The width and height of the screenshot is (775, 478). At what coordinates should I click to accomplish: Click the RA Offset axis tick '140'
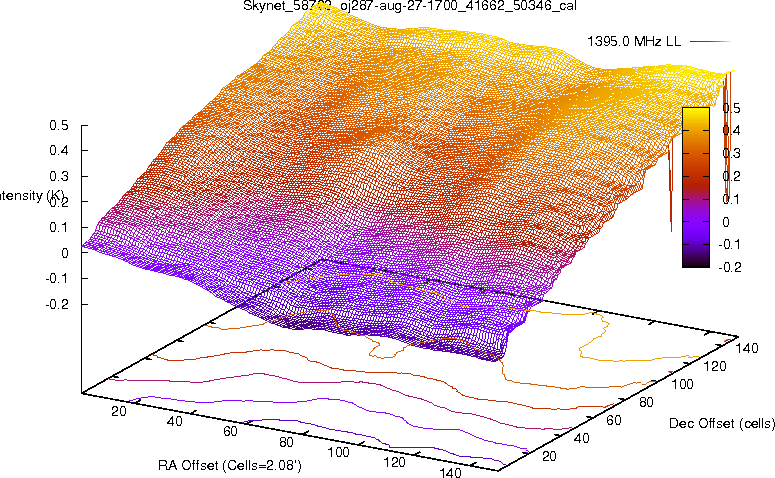point(450,472)
